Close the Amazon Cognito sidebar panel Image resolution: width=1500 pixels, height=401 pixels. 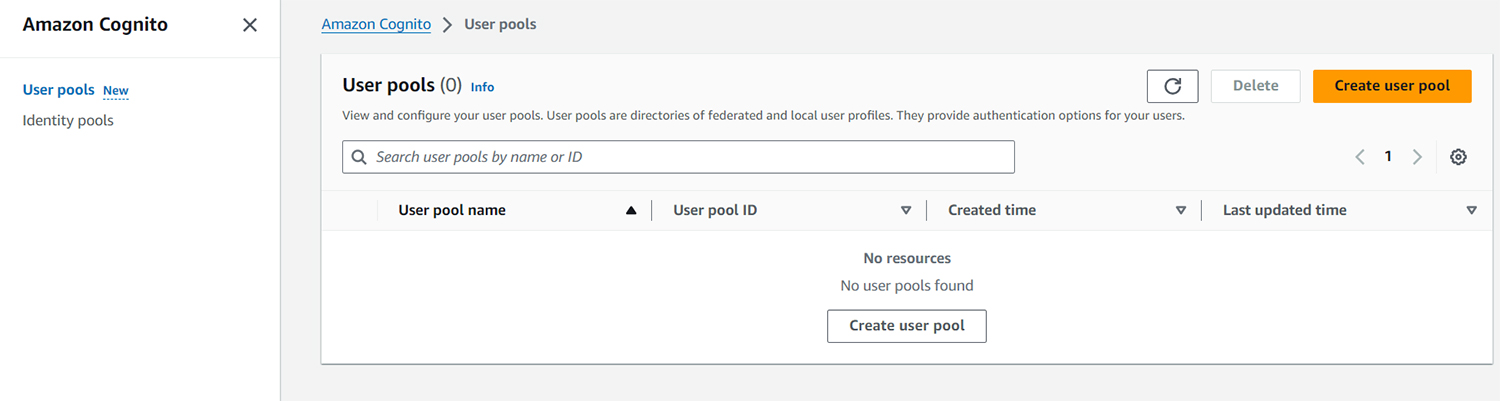[250, 25]
